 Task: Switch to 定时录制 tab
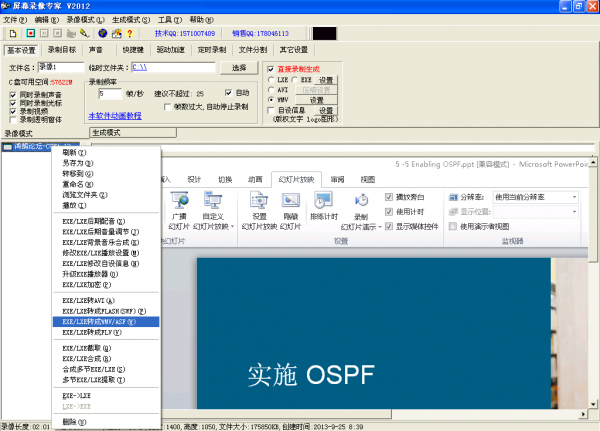tap(212, 50)
